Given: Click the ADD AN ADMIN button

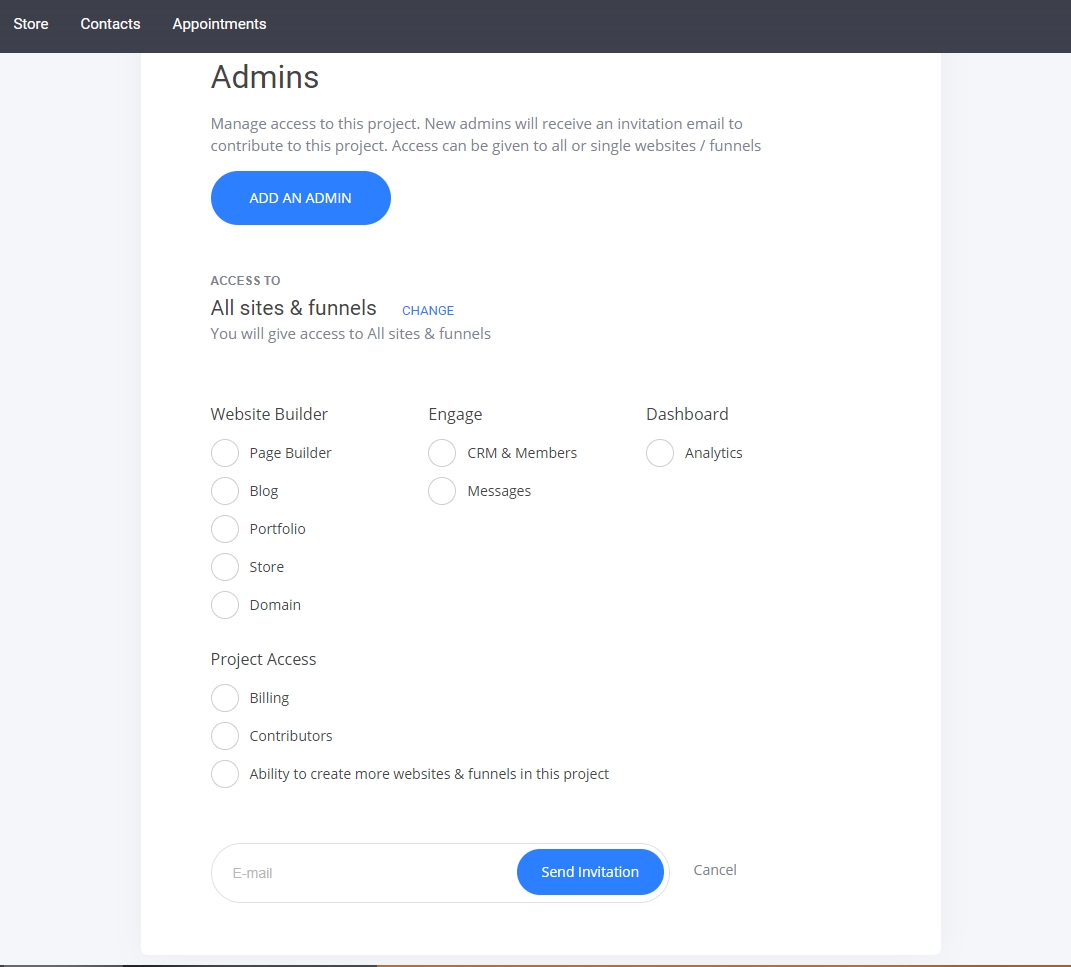Looking at the screenshot, I should coord(300,198).
